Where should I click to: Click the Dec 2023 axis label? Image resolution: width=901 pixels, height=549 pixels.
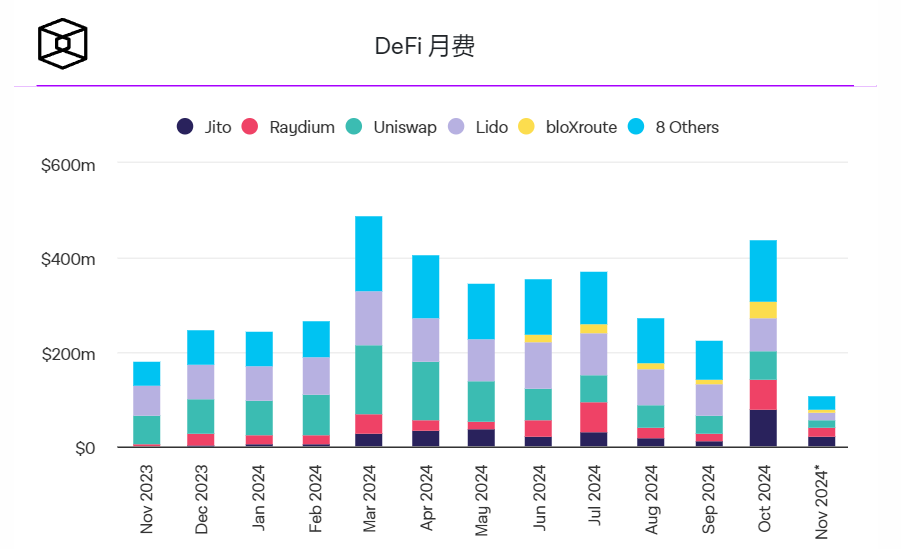tap(202, 499)
